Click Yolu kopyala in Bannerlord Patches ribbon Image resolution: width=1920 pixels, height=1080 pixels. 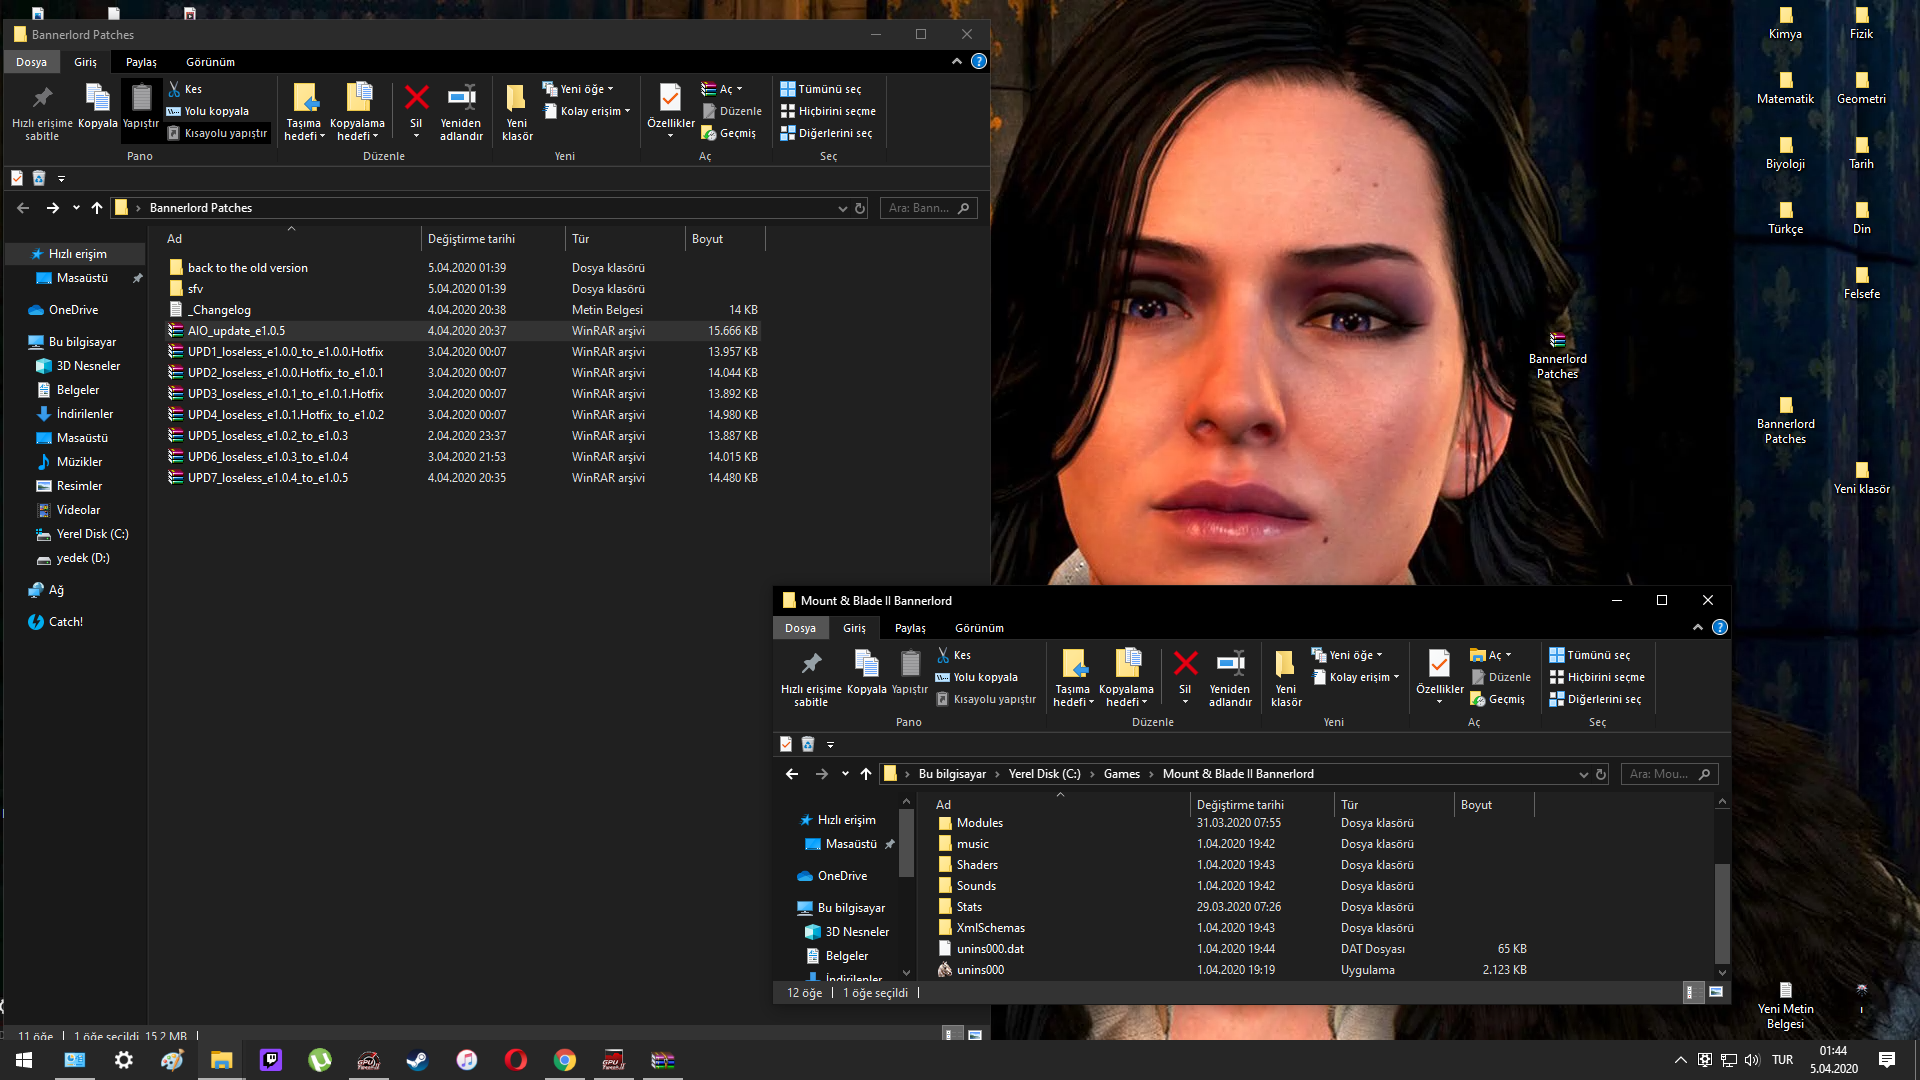(207, 111)
